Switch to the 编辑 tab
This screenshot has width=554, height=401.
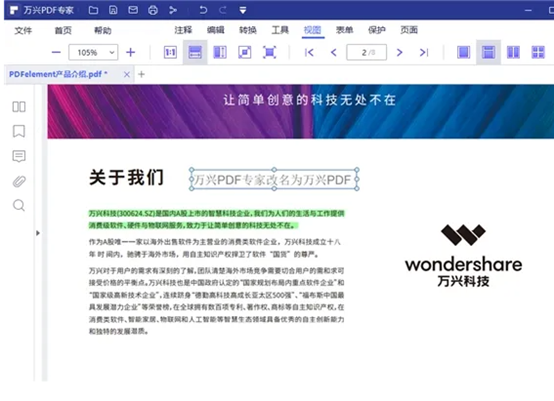pyautogui.click(x=216, y=30)
